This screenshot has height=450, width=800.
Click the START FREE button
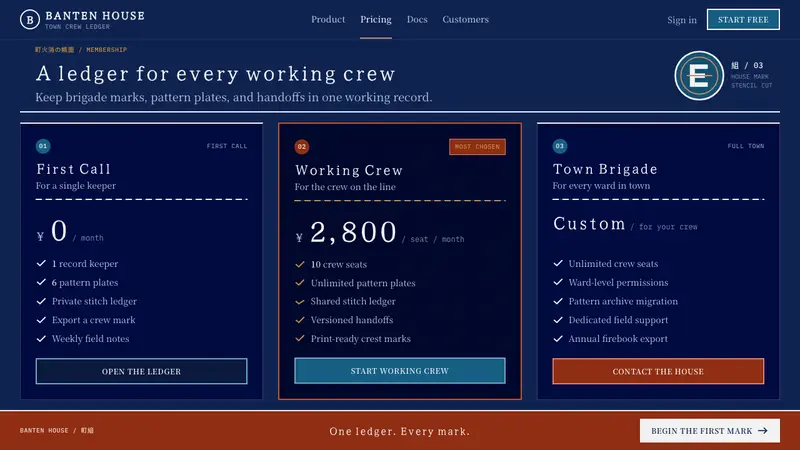743,19
